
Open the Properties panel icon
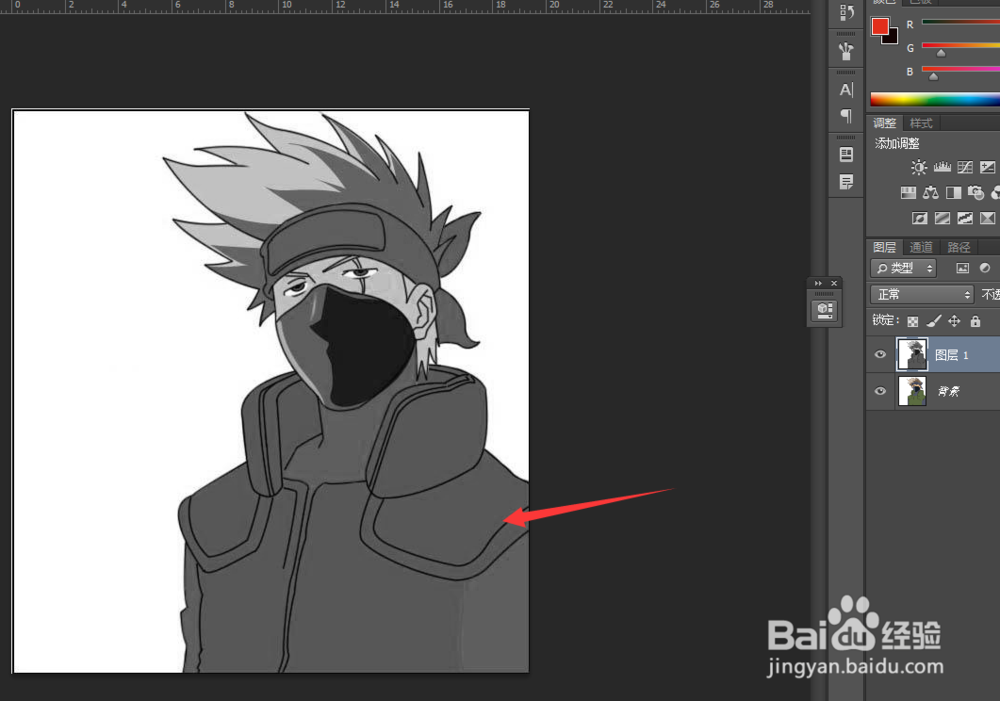[846, 154]
